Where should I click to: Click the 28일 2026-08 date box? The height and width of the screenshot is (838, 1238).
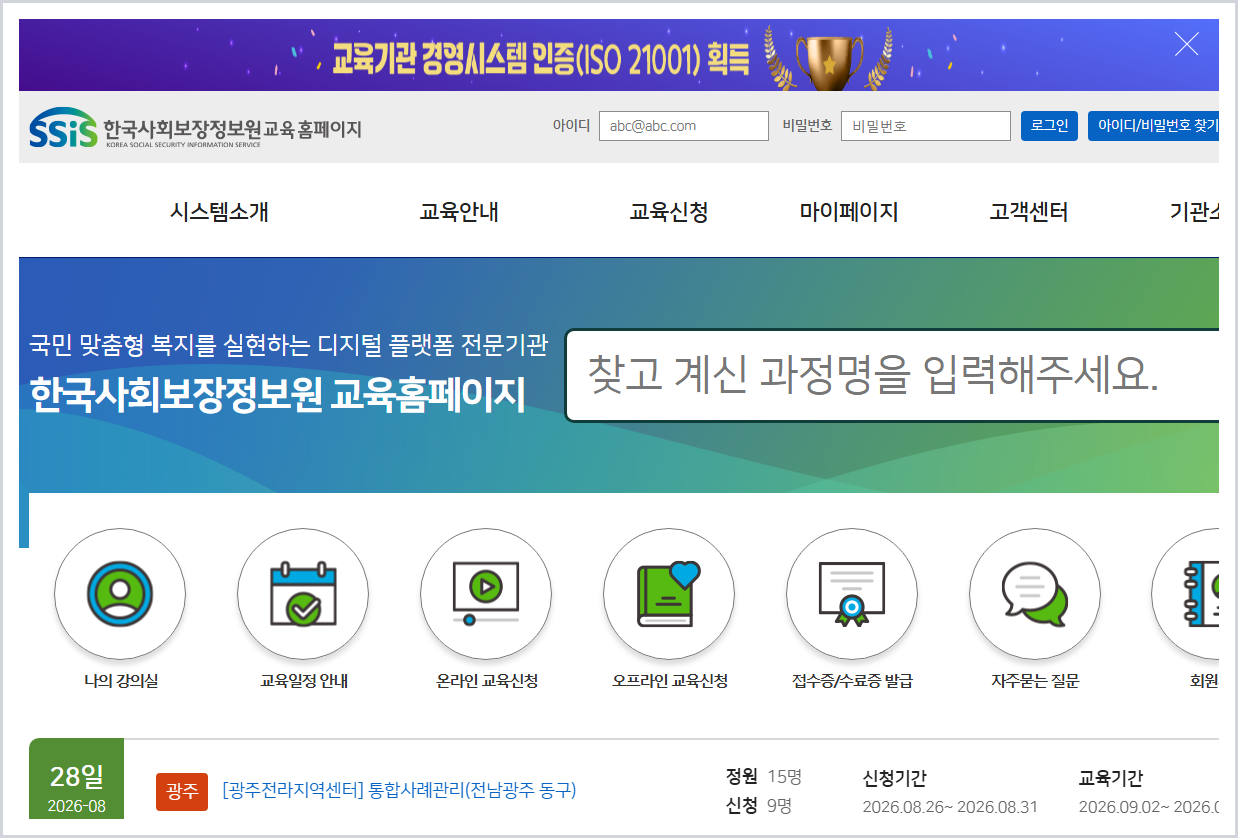[x=76, y=779]
